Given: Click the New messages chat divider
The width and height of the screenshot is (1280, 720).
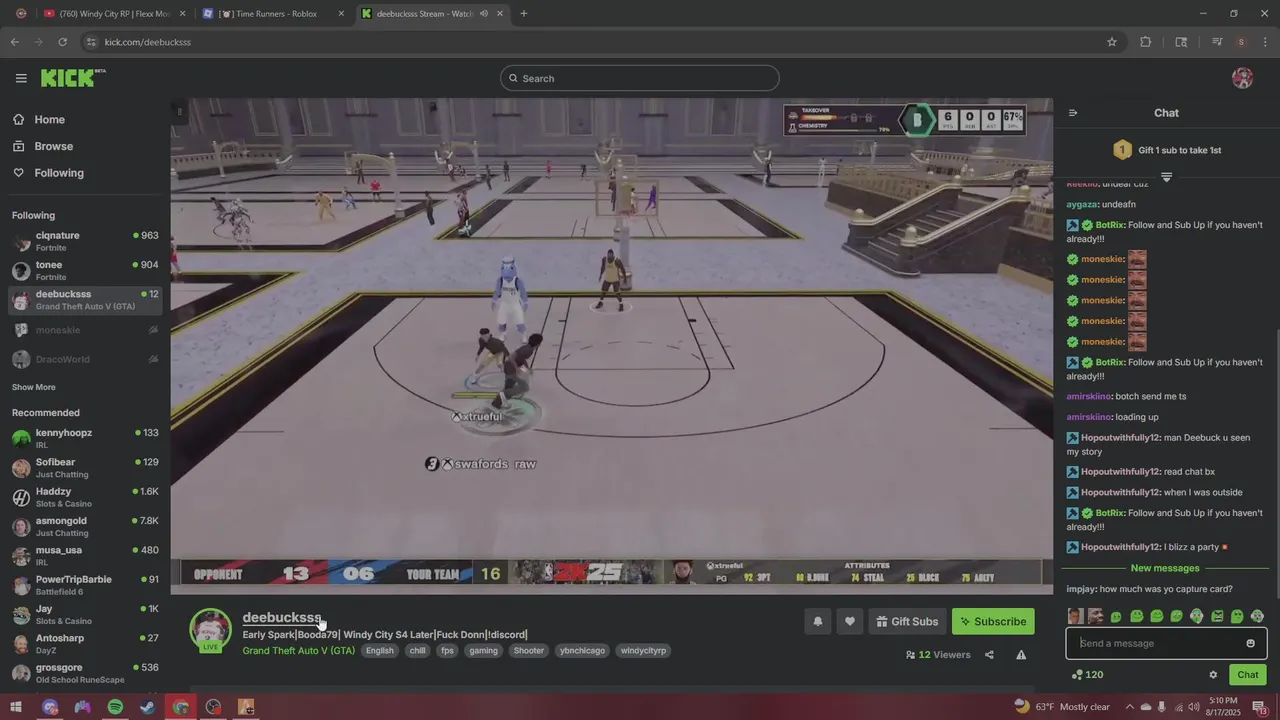Looking at the screenshot, I should point(1165,568).
